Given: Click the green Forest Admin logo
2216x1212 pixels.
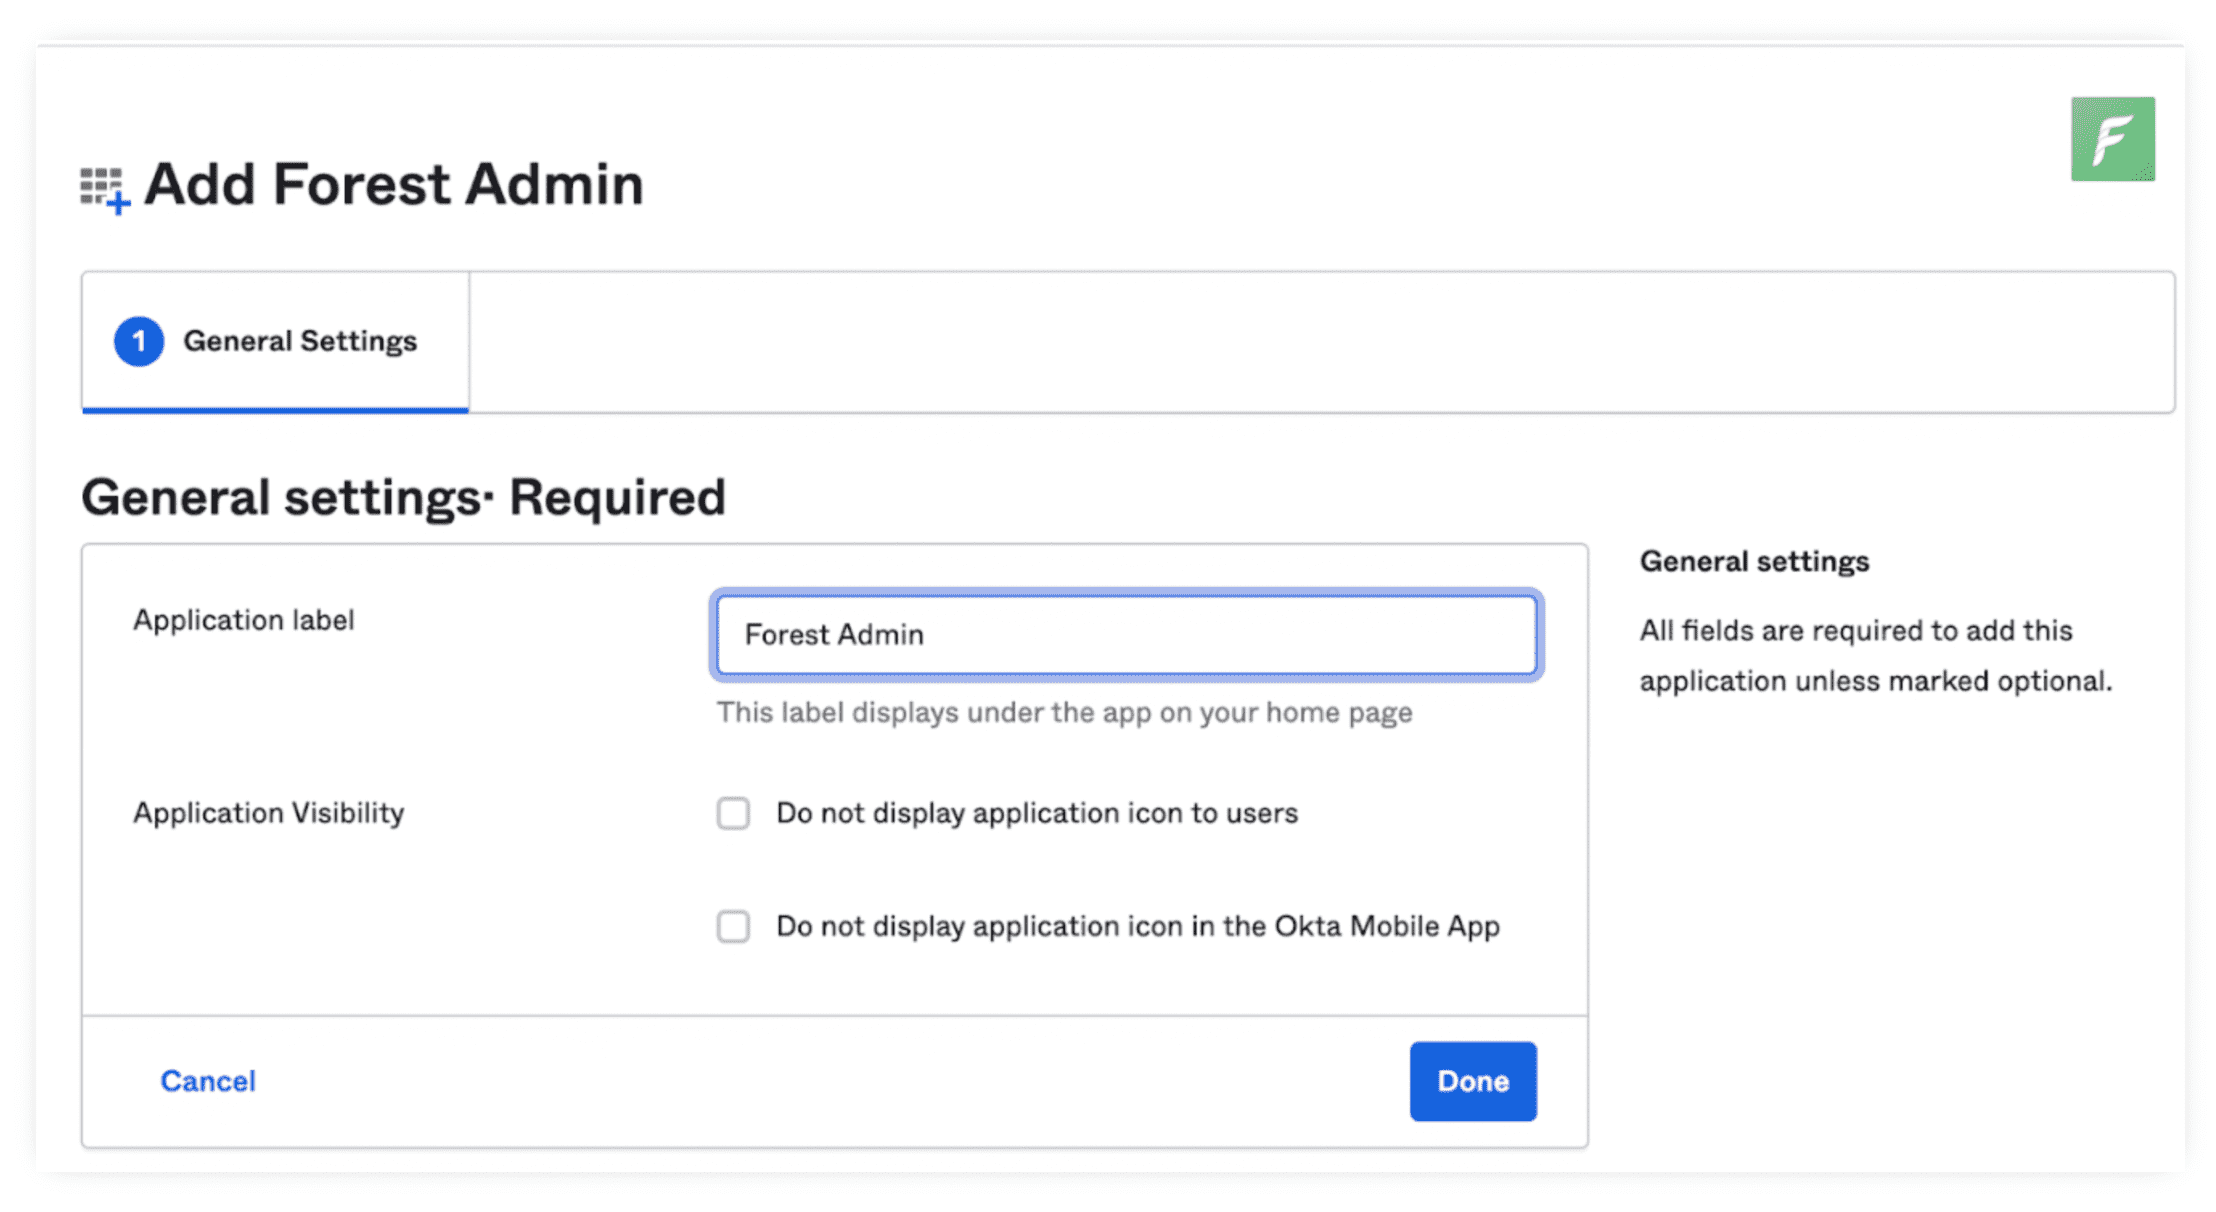Looking at the screenshot, I should [x=2112, y=139].
